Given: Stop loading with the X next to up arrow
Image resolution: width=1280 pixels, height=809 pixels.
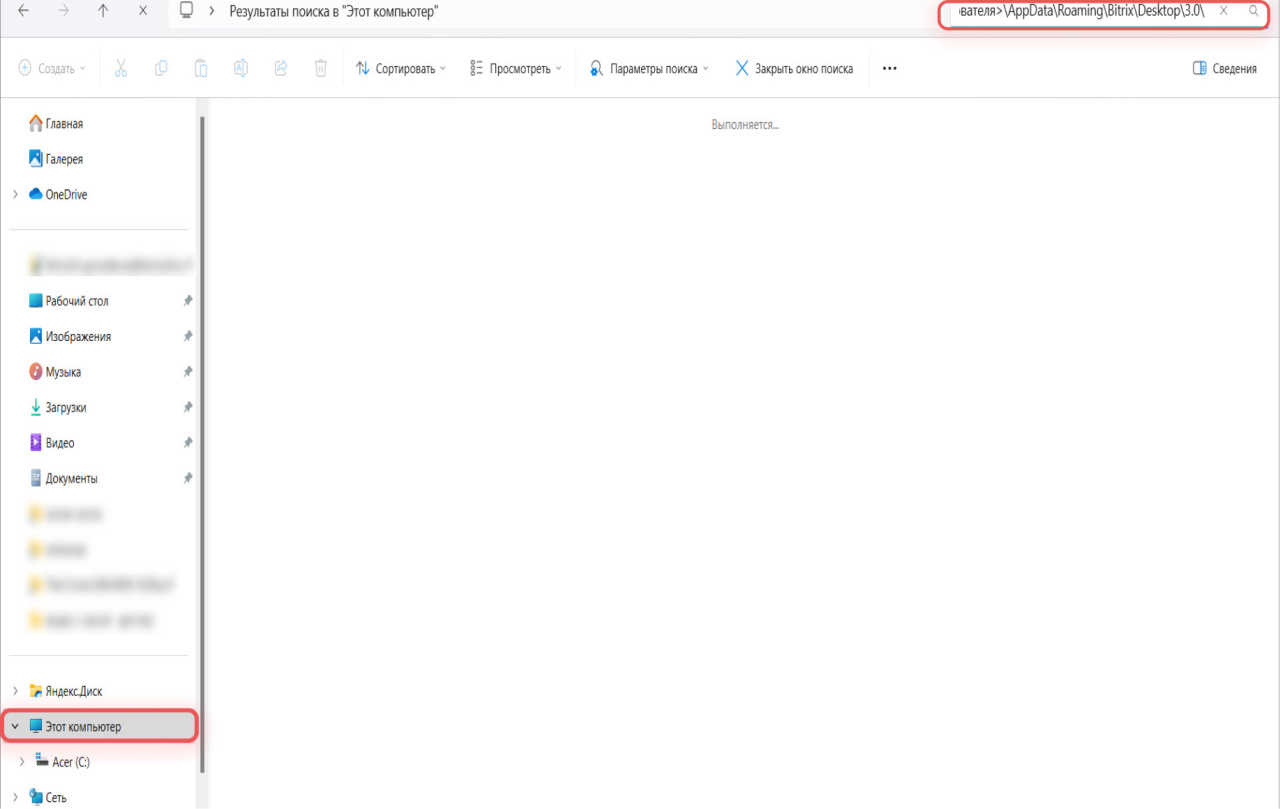Looking at the screenshot, I should pyautogui.click(x=143, y=11).
